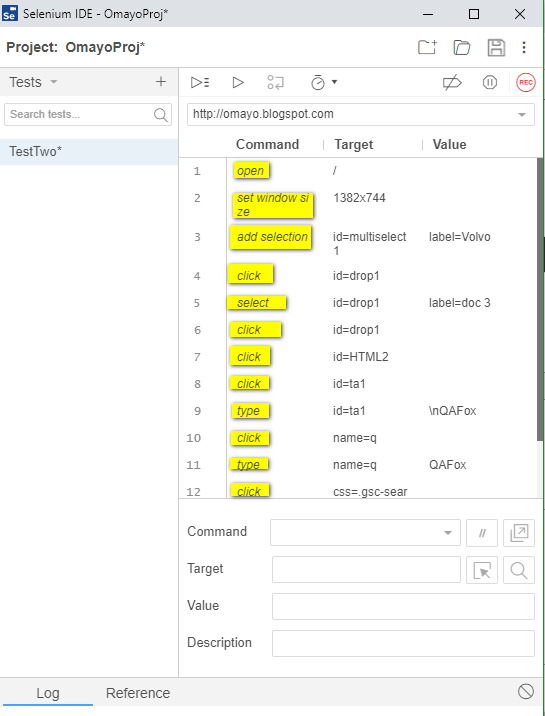The height and width of the screenshot is (716, 545).
Task: Select the 'click' command in row 4
Action: click(x=250, y=275)
